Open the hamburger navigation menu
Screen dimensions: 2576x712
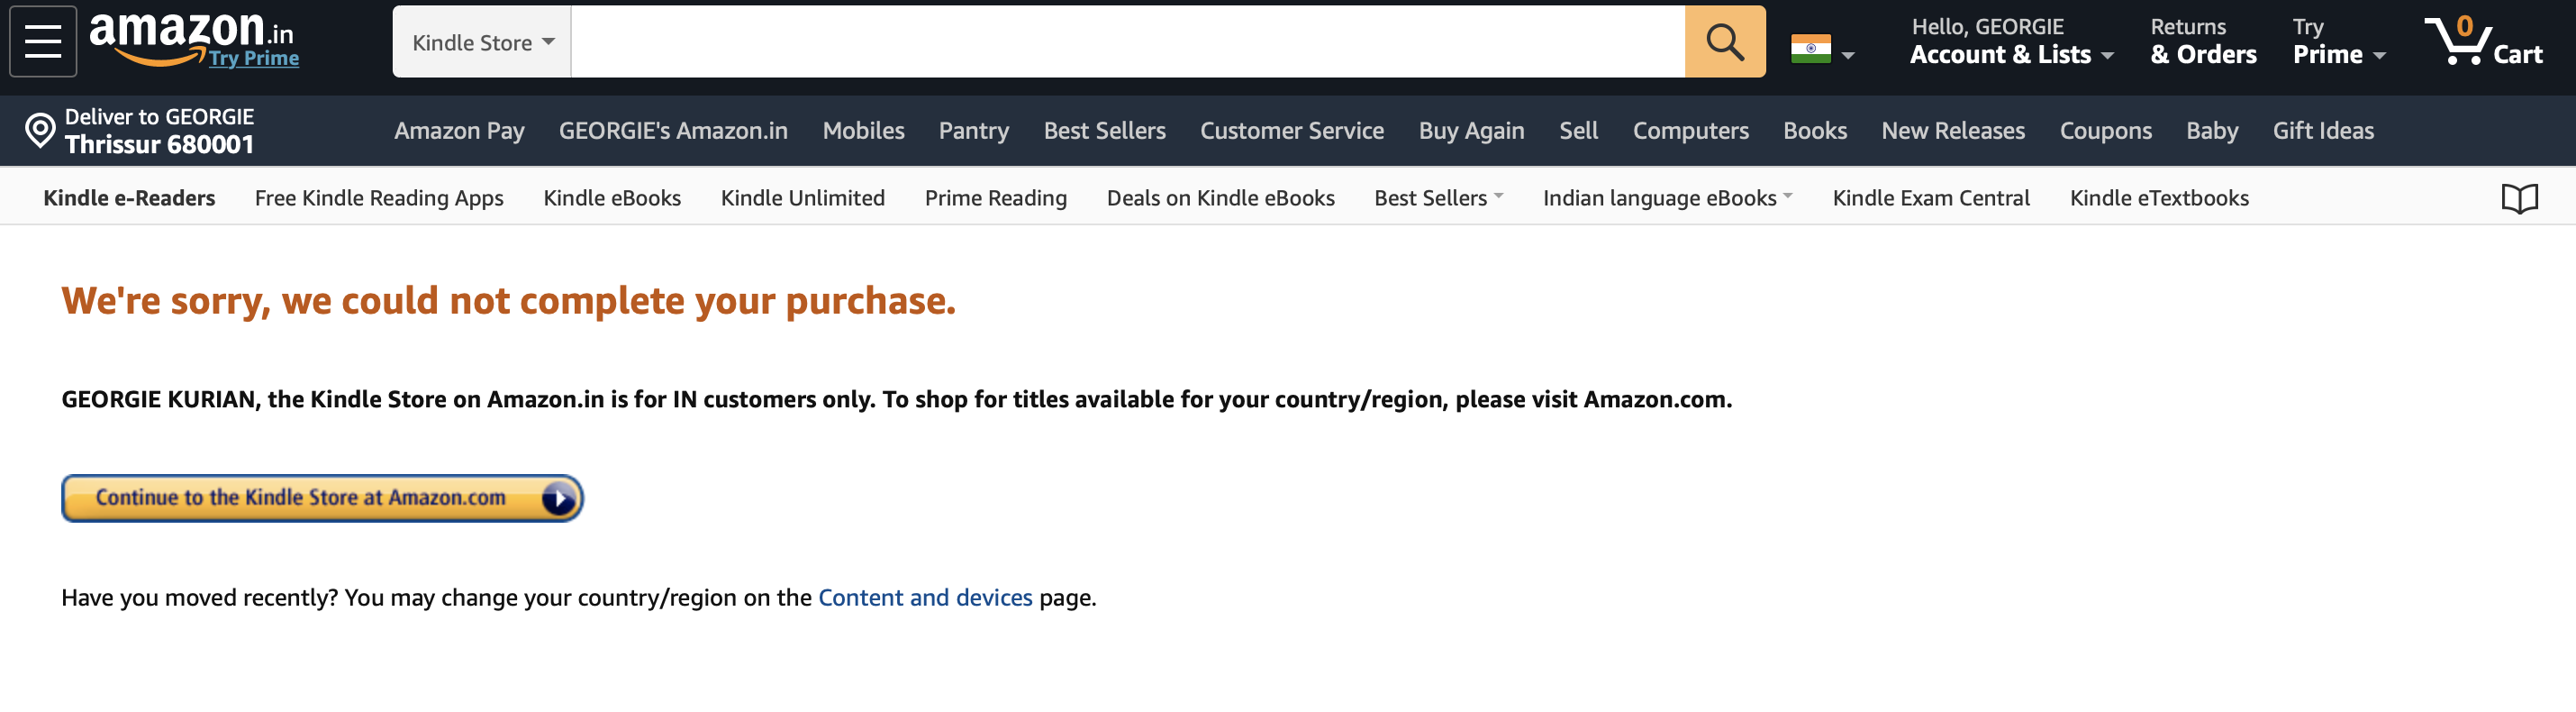tap(42, 41)
